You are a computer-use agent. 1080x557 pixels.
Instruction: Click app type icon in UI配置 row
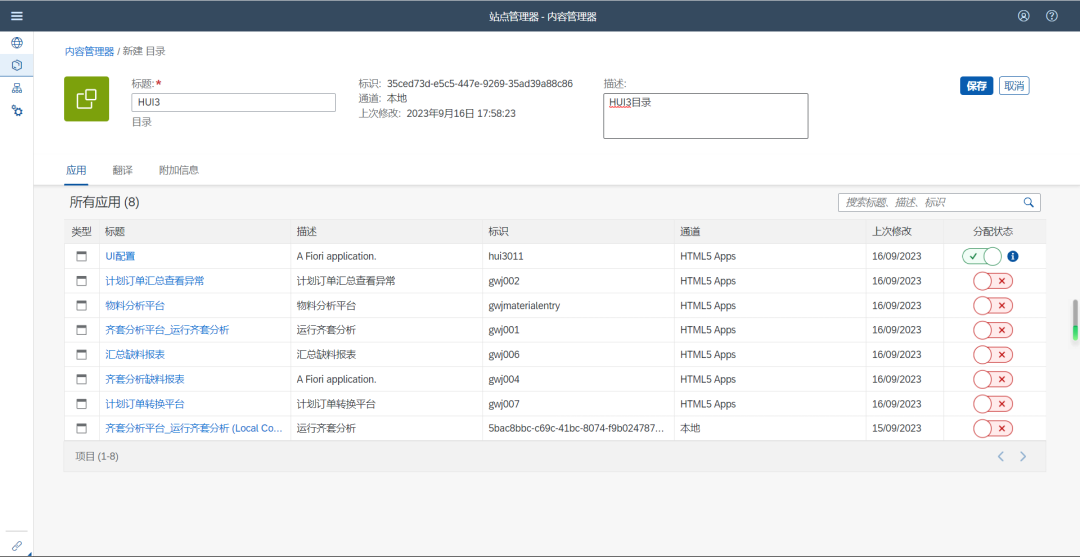82,256
